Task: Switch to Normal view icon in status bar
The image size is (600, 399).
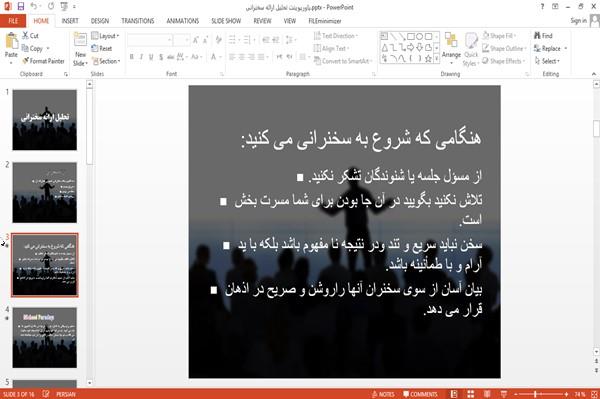Action: [x=454, y=394]
